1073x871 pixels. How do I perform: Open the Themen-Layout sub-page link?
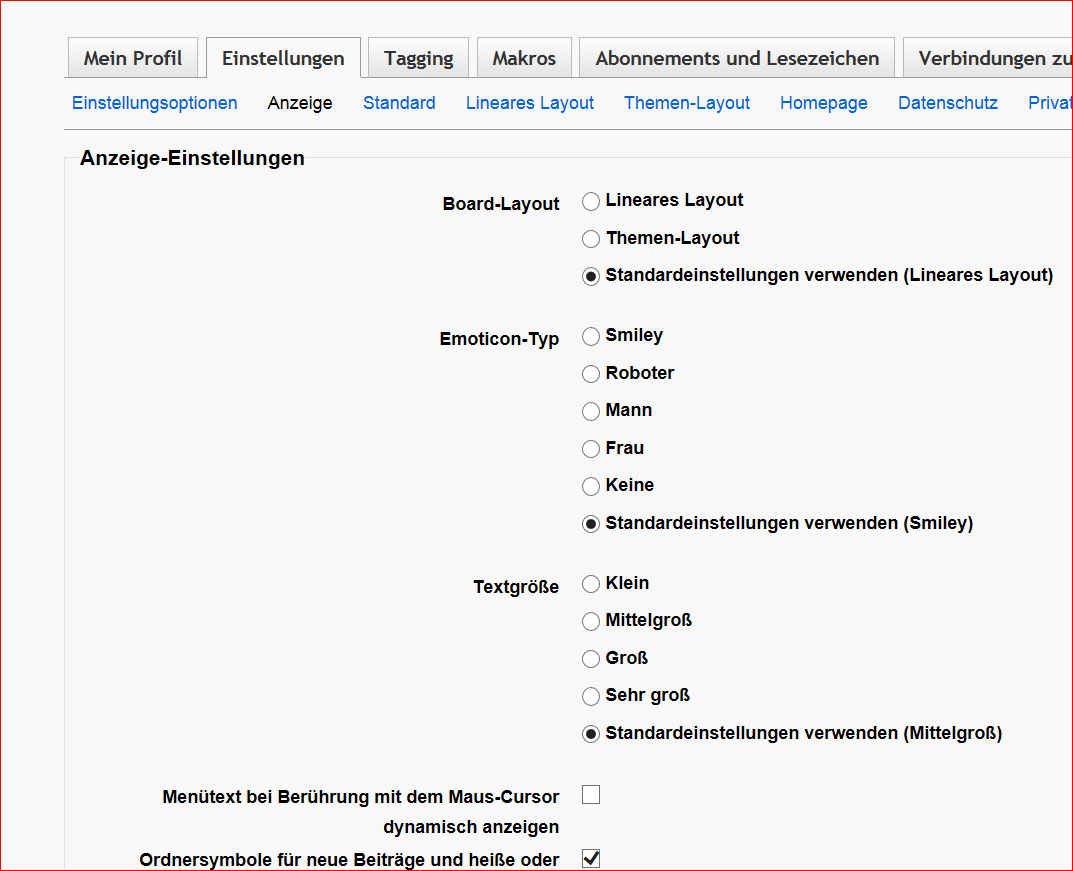click(x=687, y=103)
